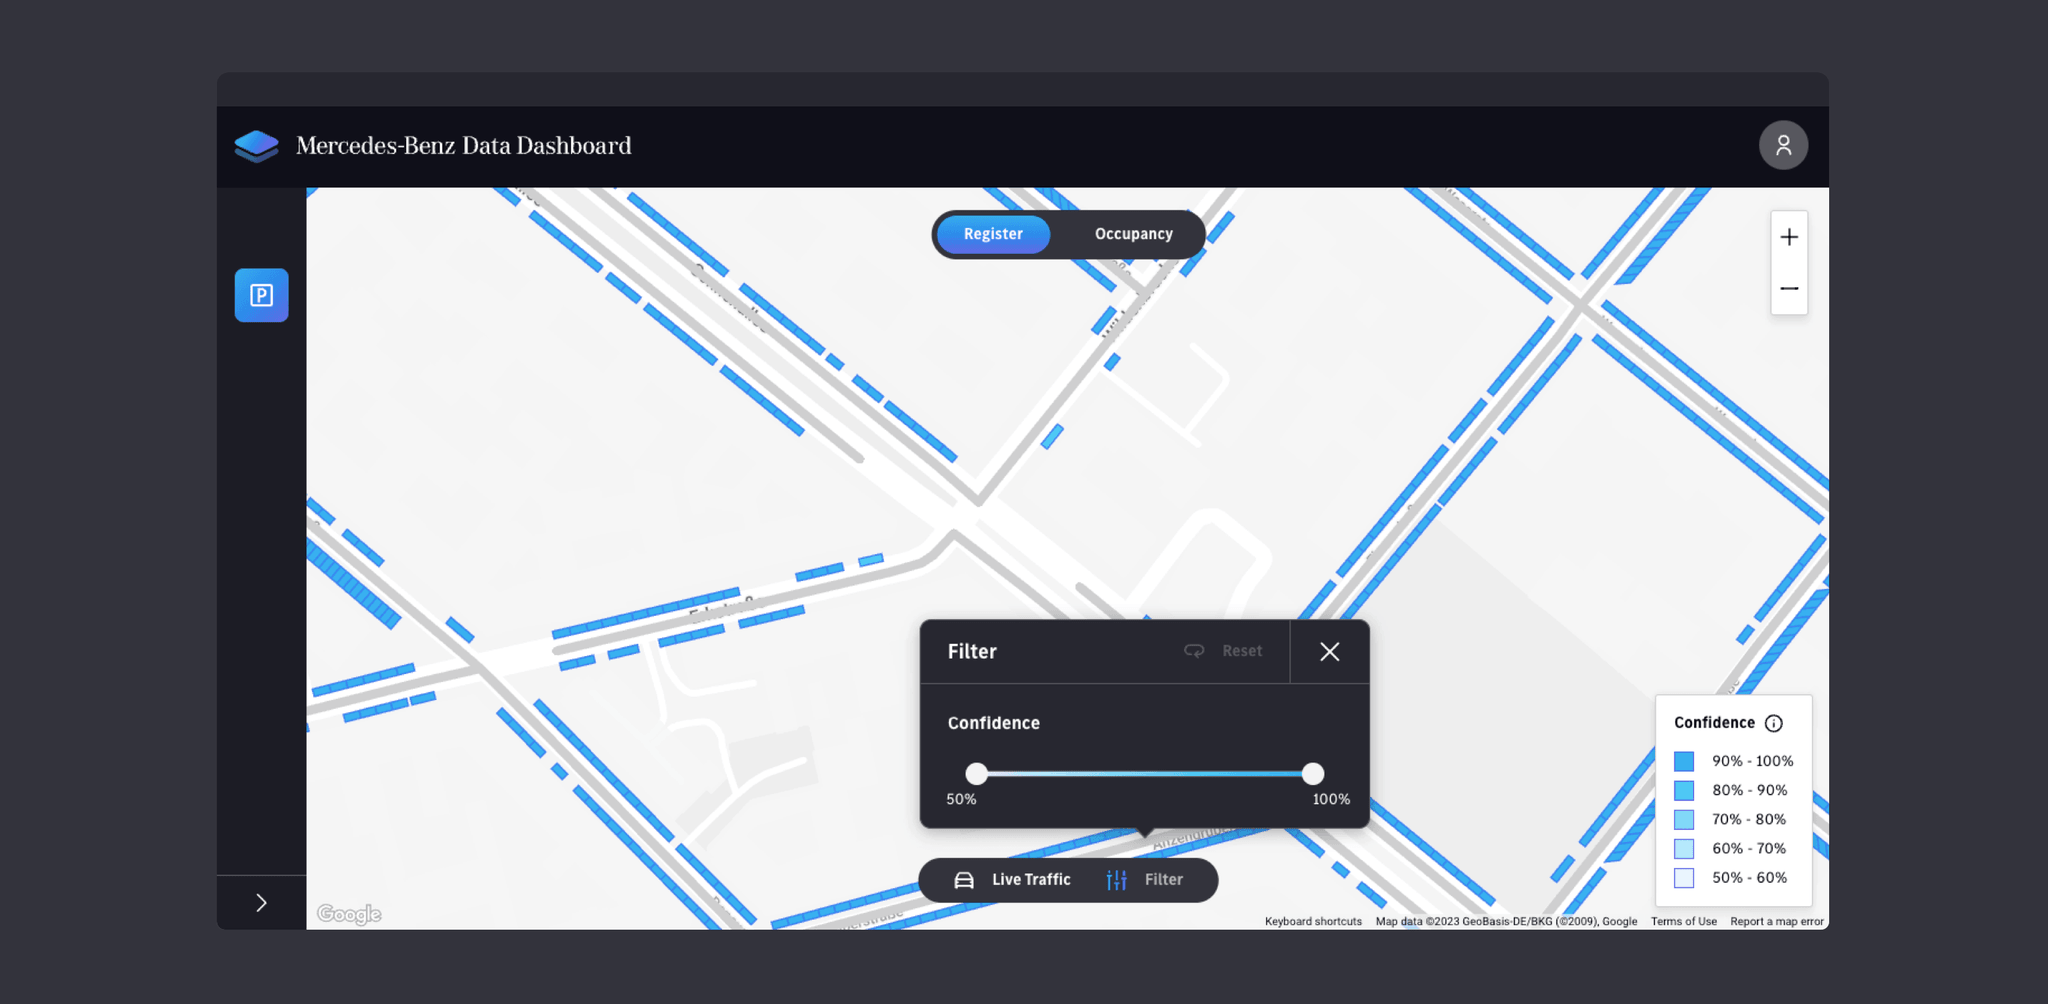
Task: Click the Confidence legend info icon
Action: tap(1774, 723)
